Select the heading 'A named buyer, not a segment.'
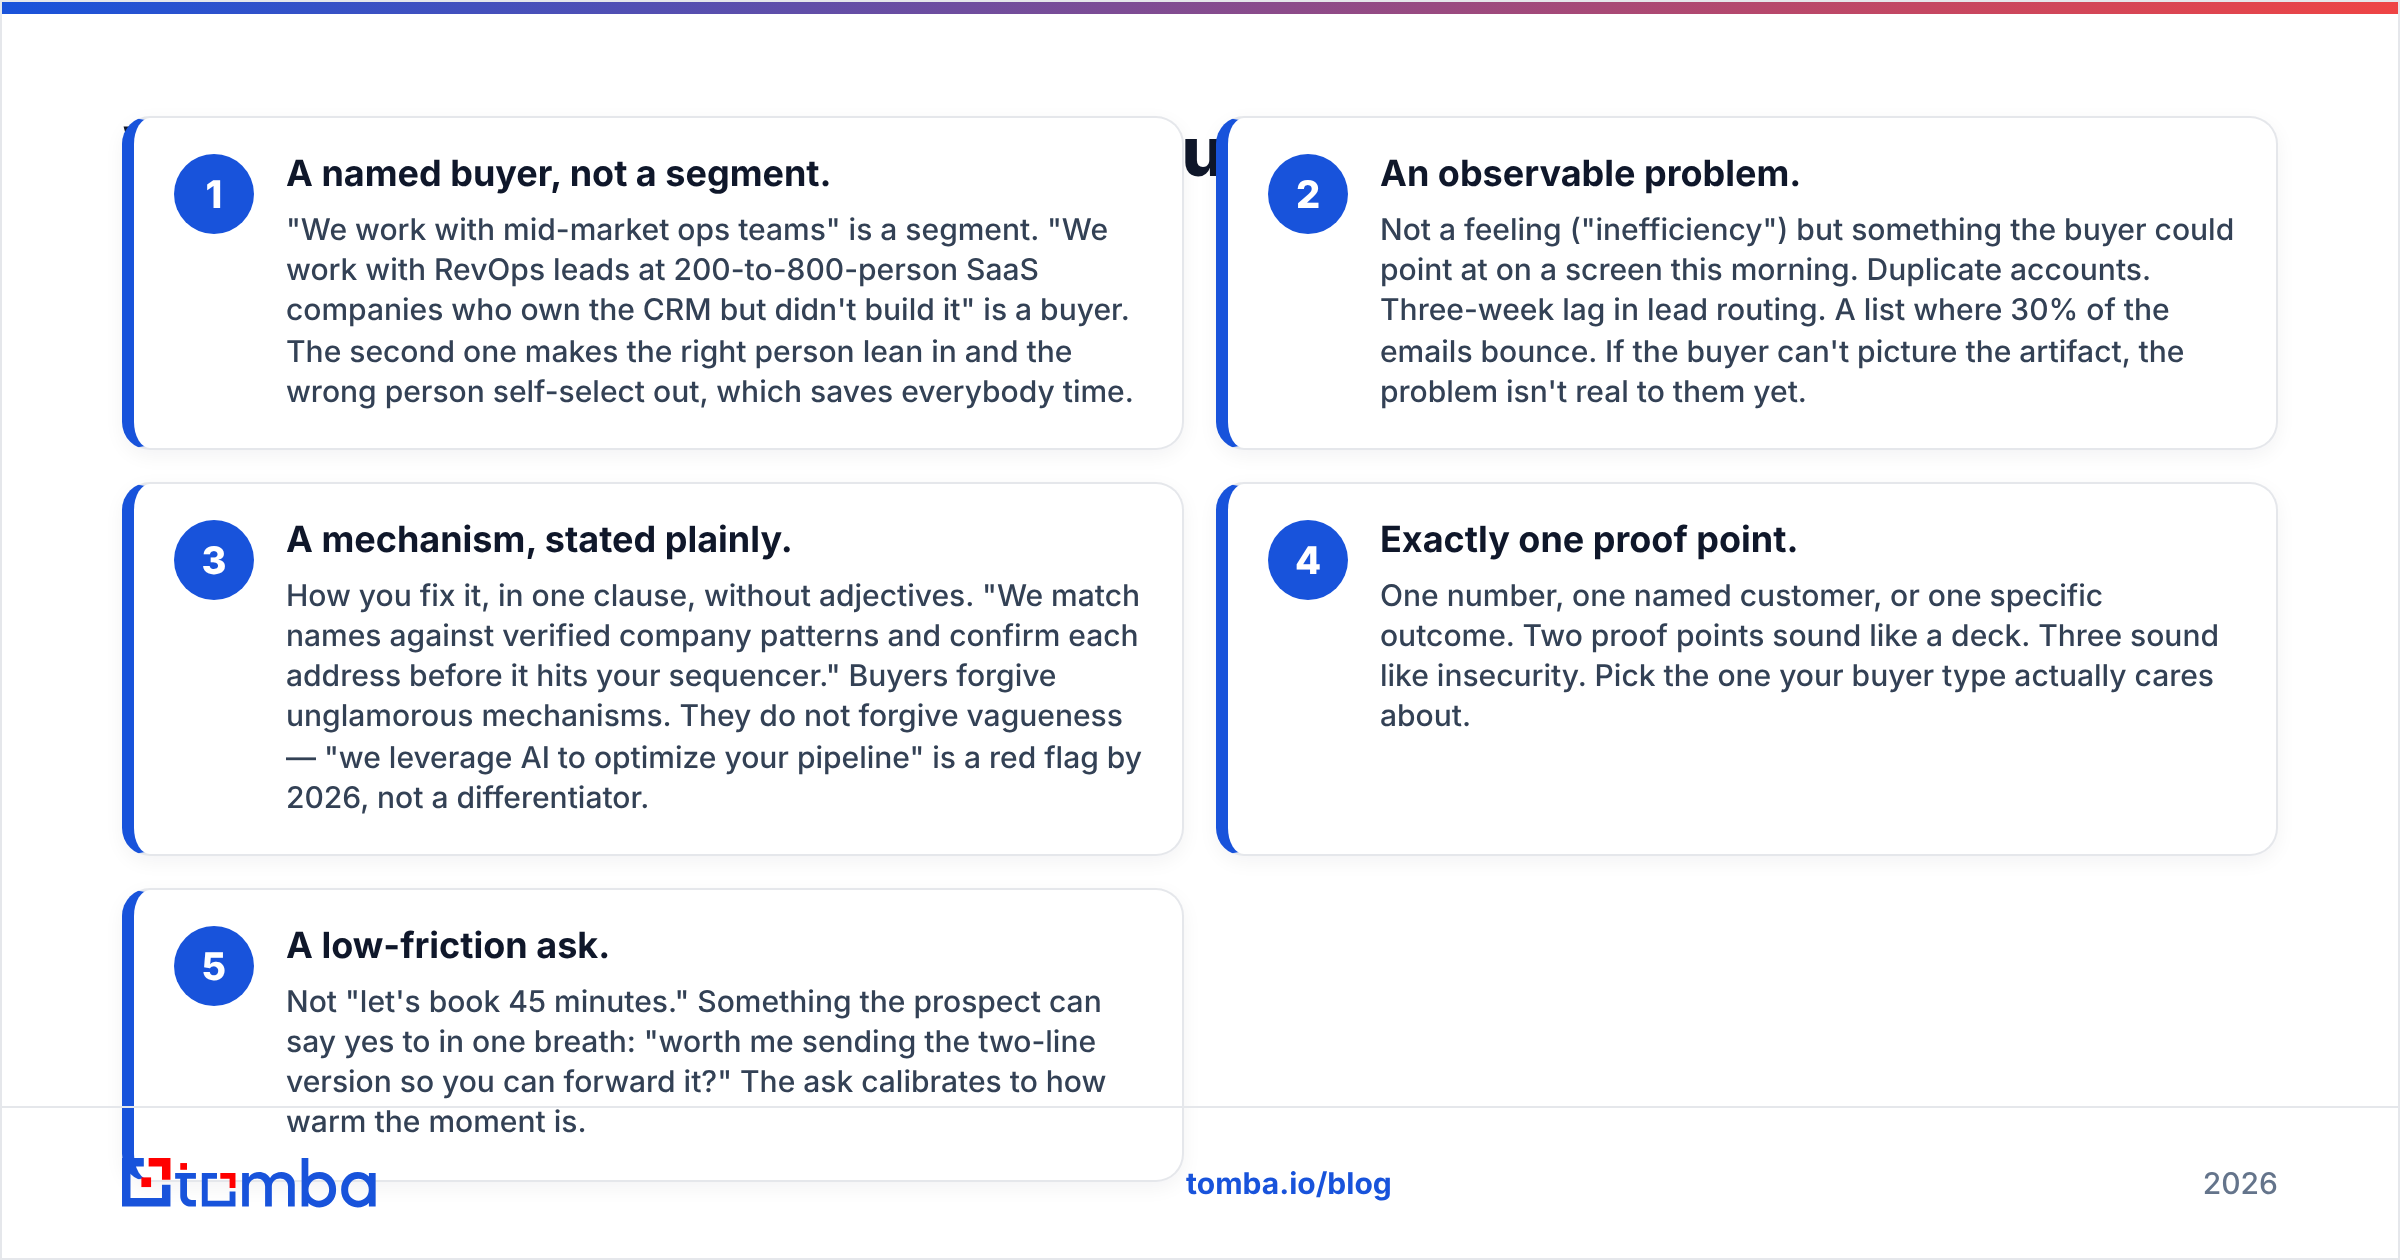 558,174
